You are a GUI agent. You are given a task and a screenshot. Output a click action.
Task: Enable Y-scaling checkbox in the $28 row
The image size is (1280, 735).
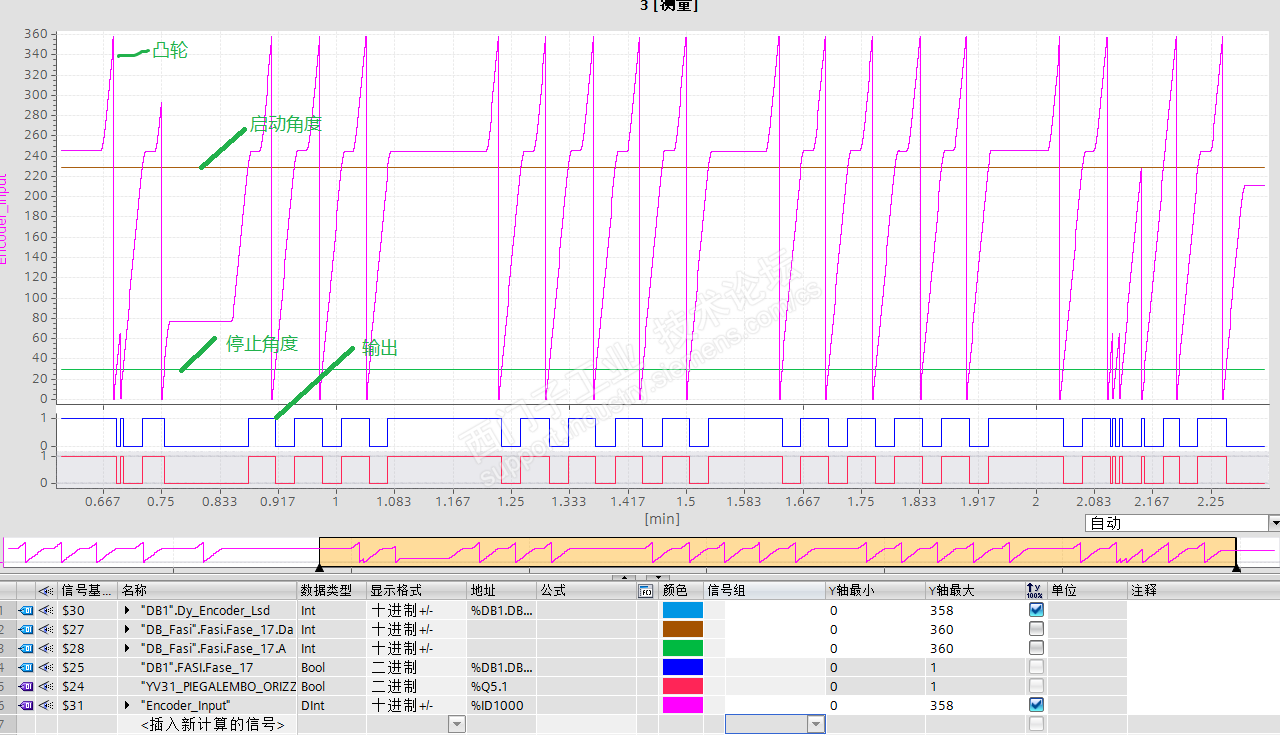(1036, 648)
